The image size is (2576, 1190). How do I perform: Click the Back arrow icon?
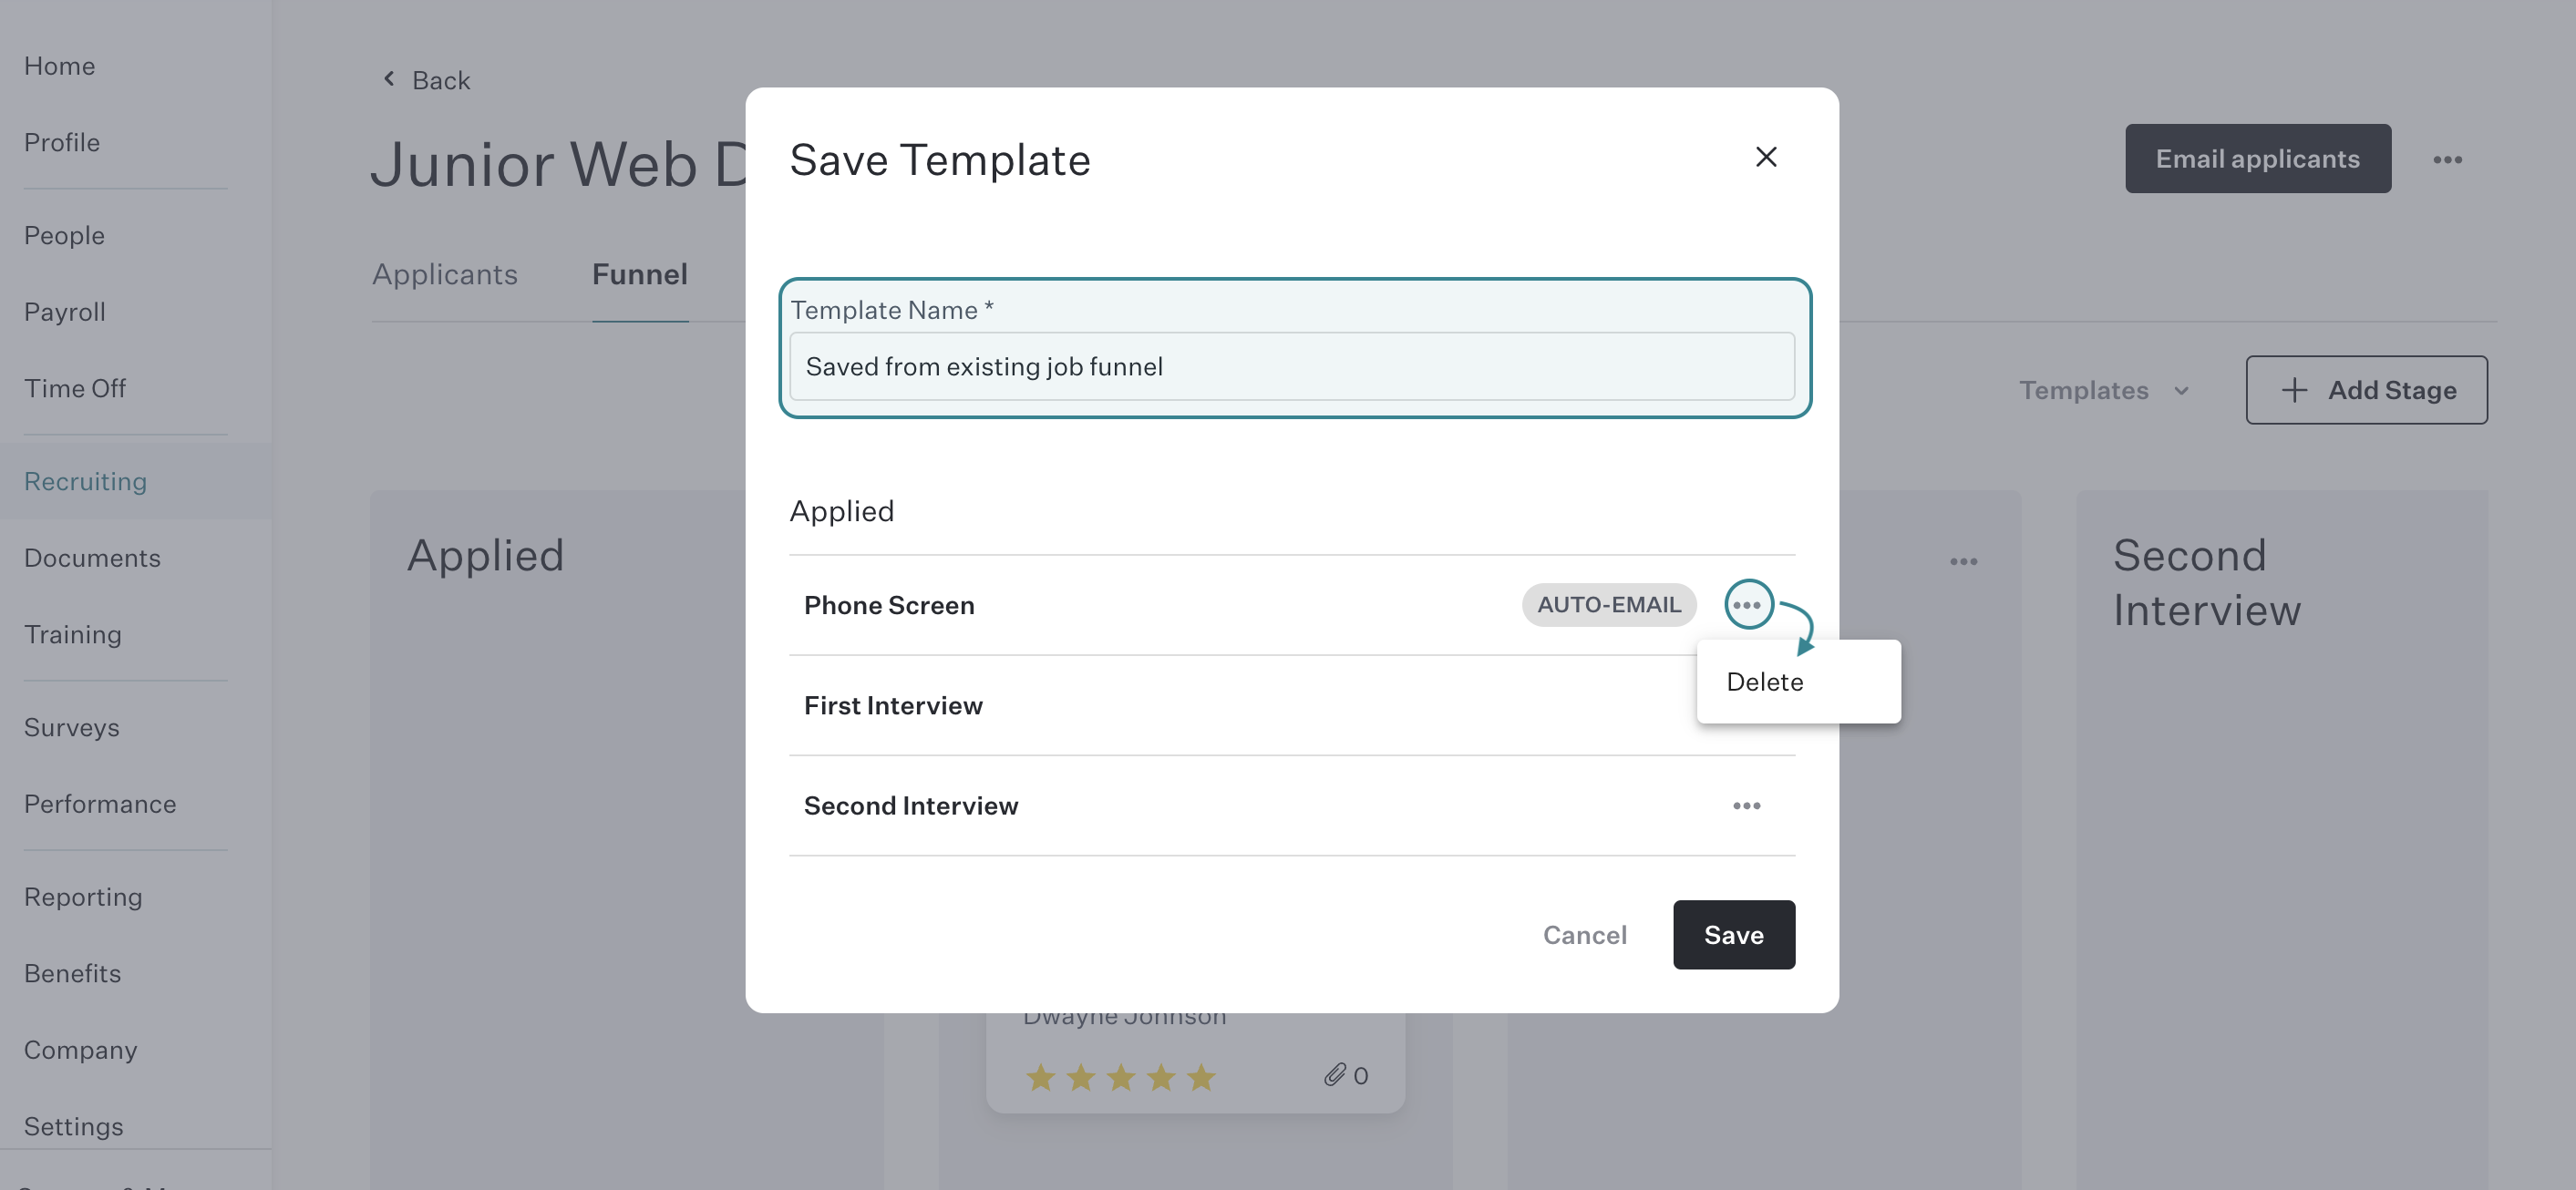tap(389, 79)
